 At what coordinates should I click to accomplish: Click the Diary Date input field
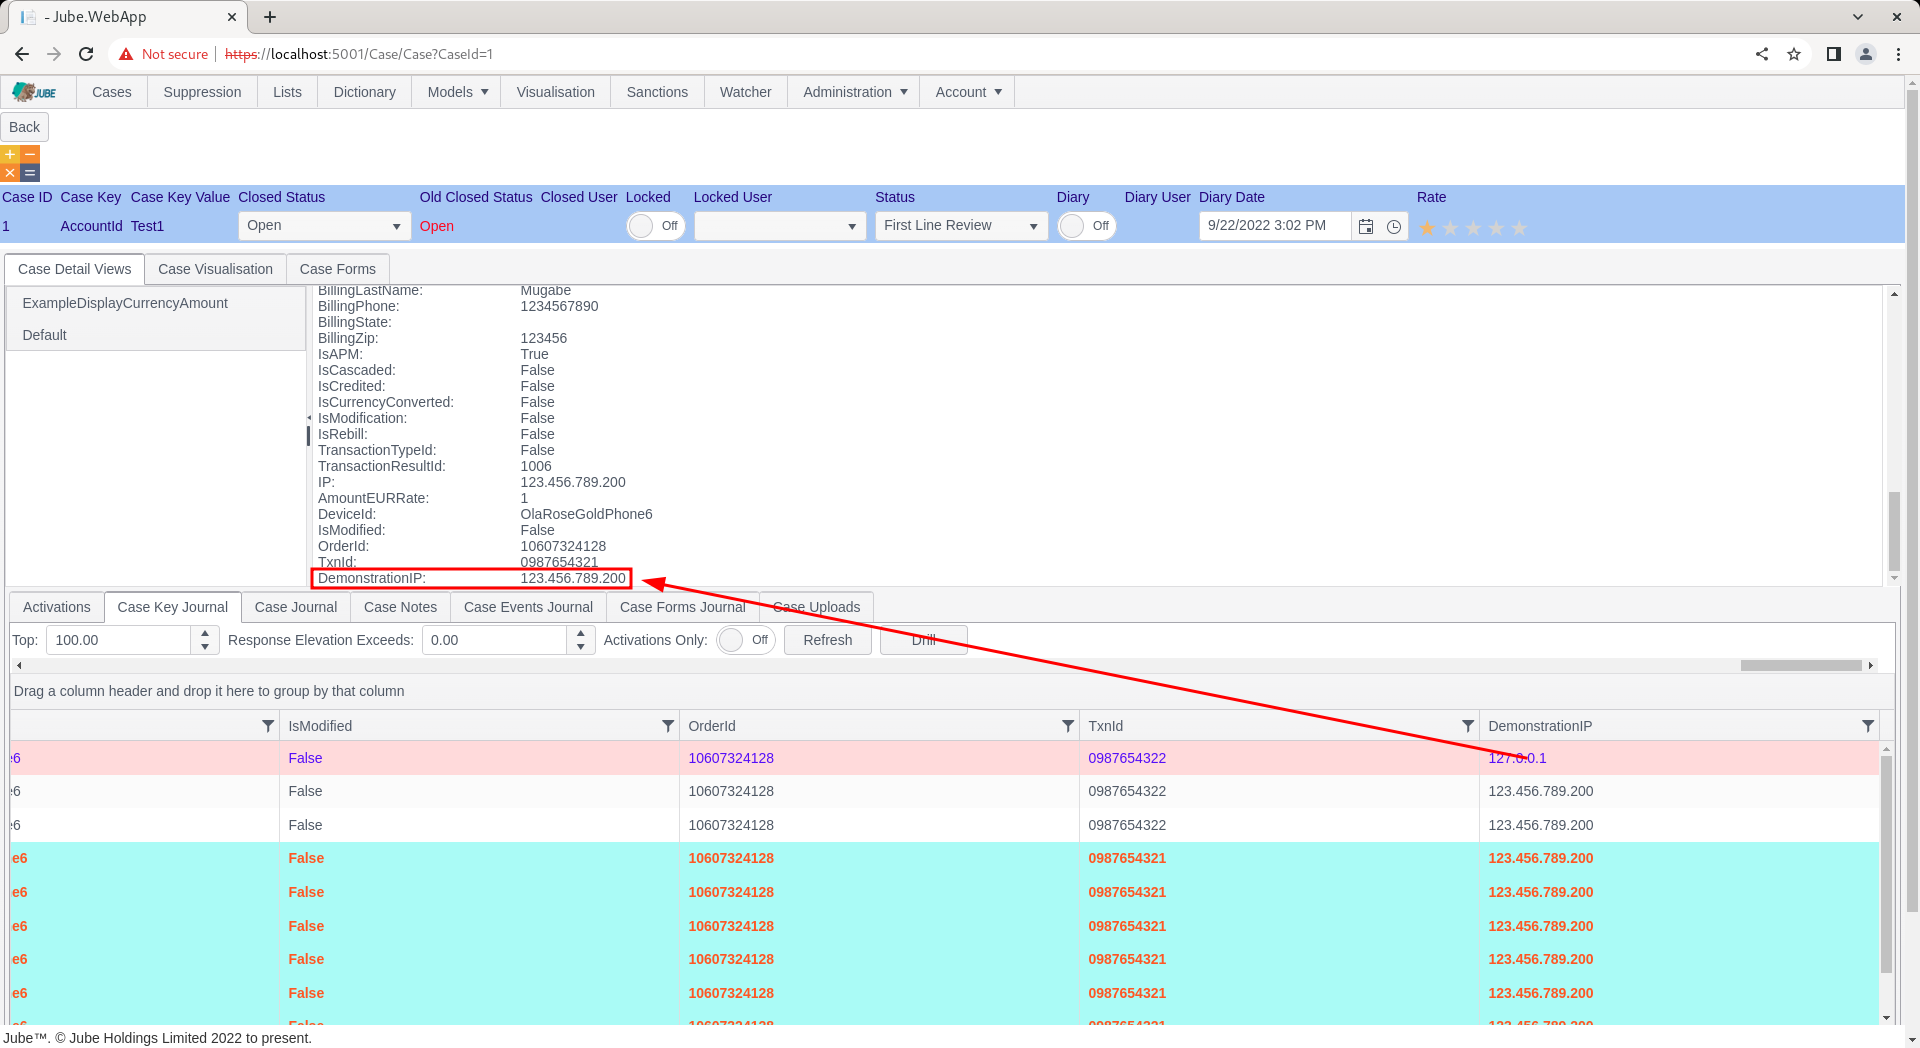(1275, 226)
